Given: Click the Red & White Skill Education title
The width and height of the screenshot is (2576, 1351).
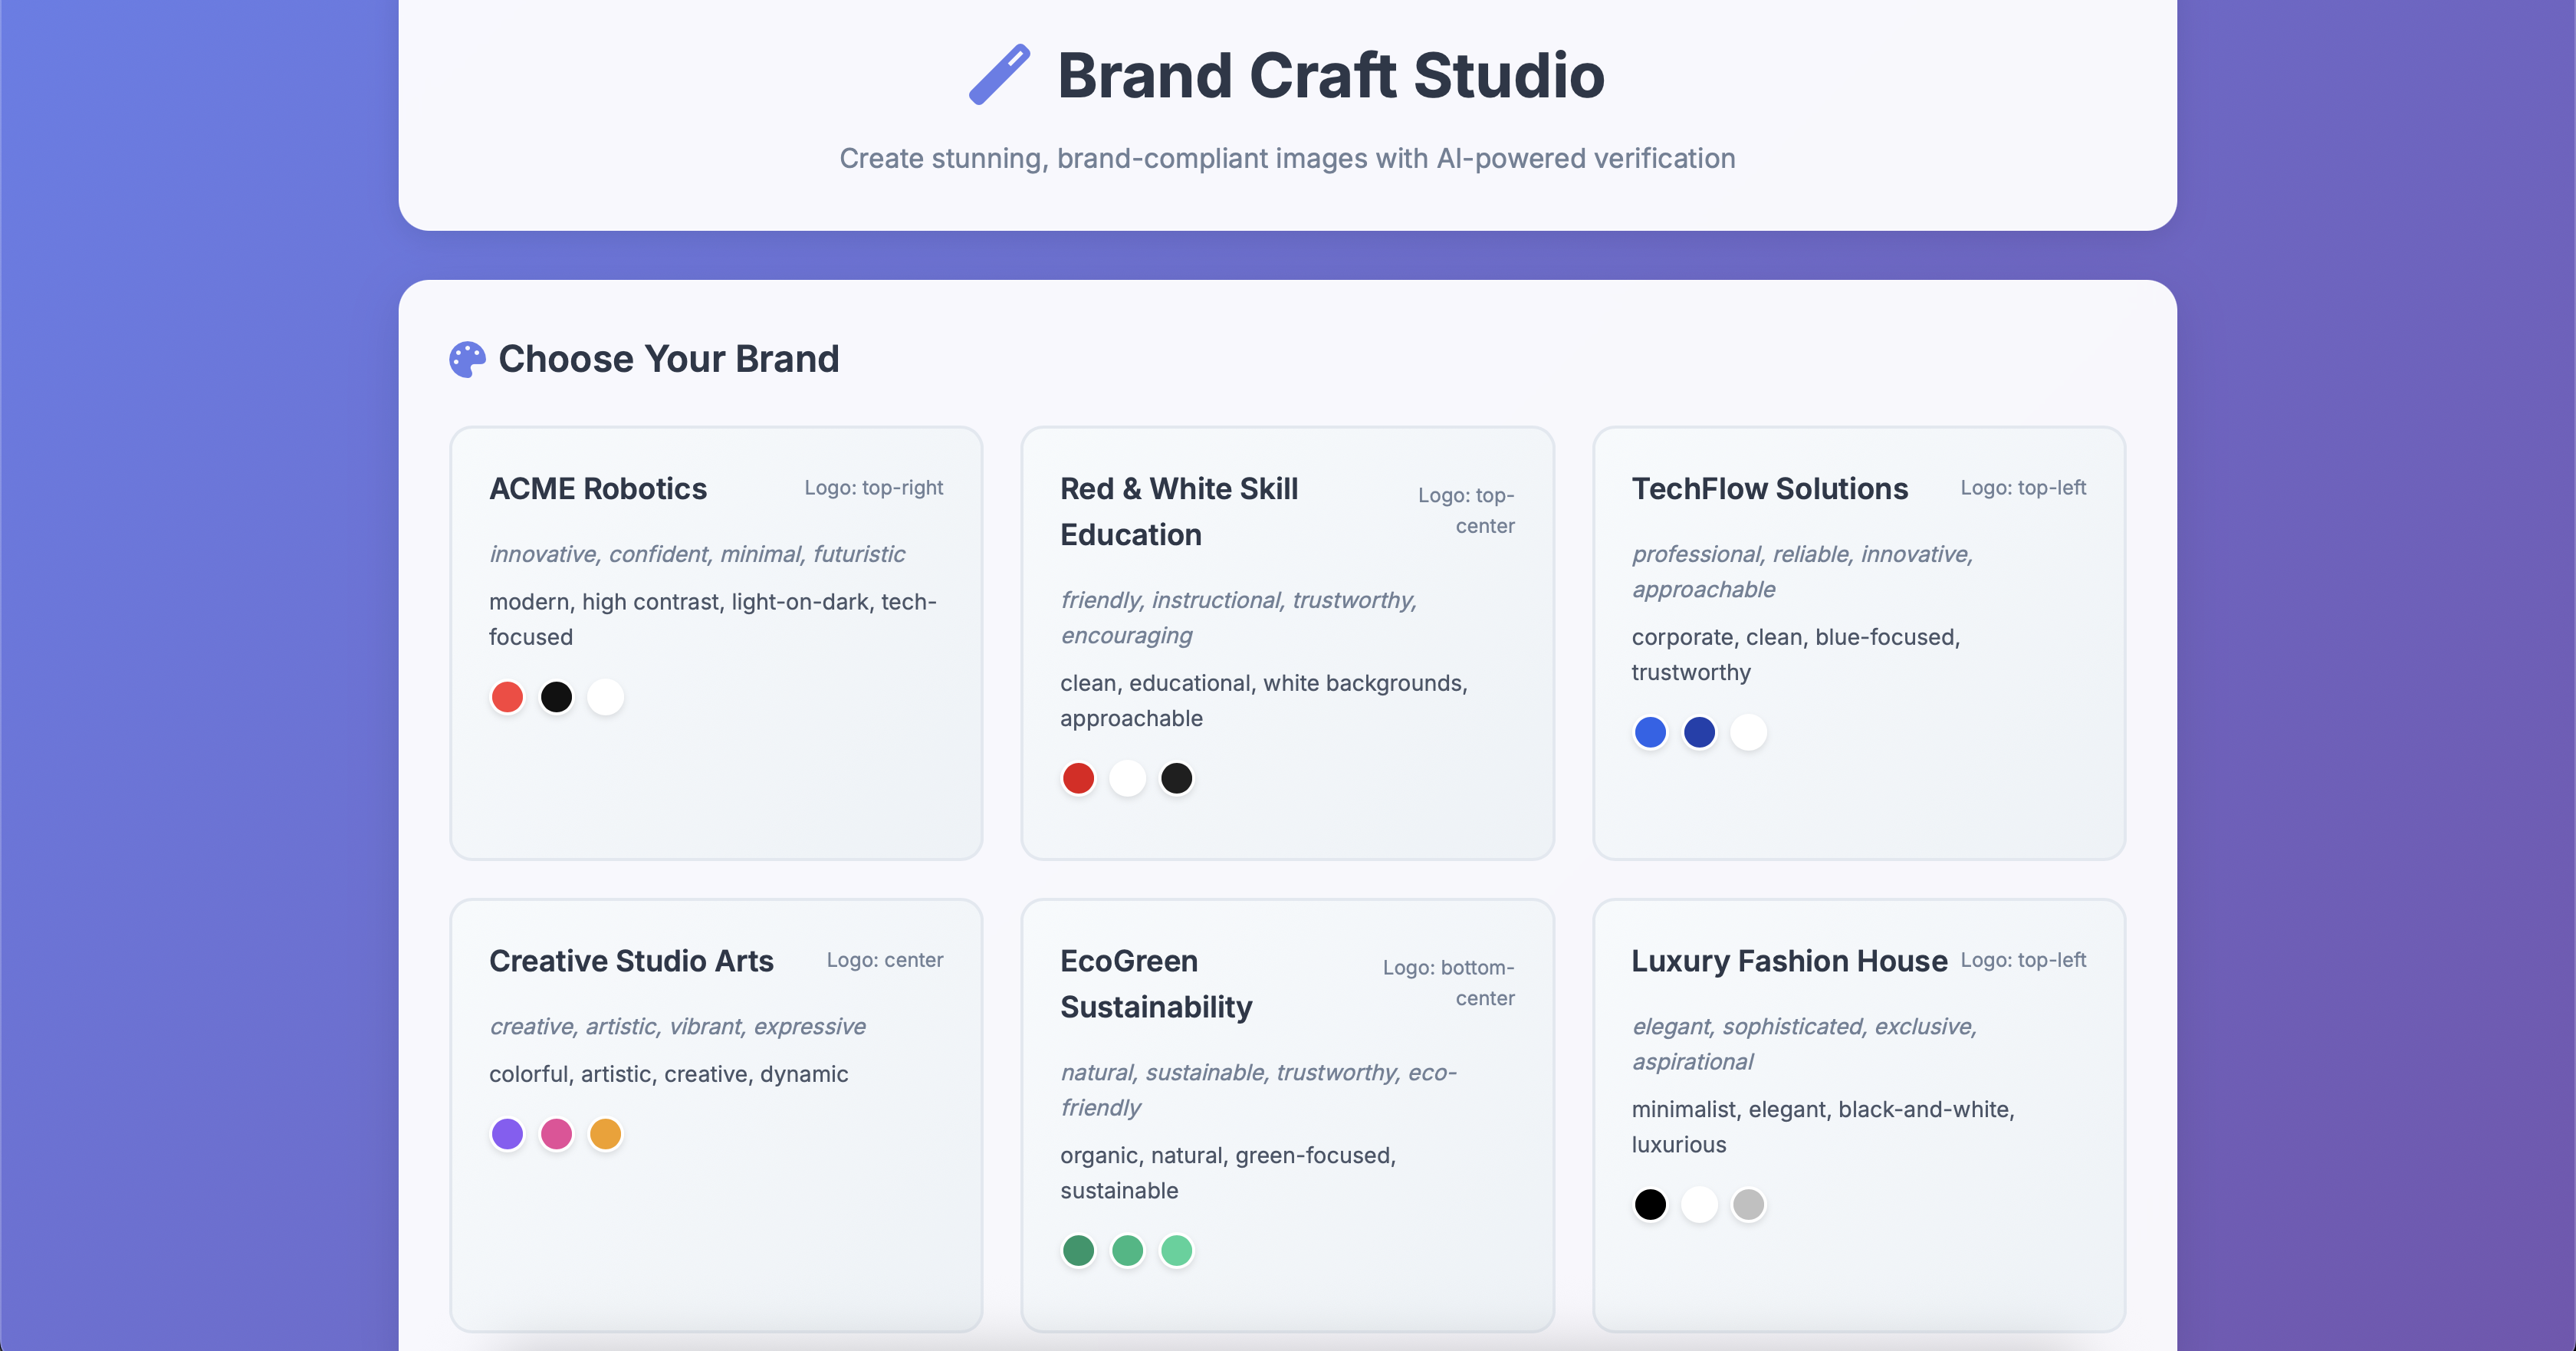Looking at the screenshot, I should [x=1179, y=511].
